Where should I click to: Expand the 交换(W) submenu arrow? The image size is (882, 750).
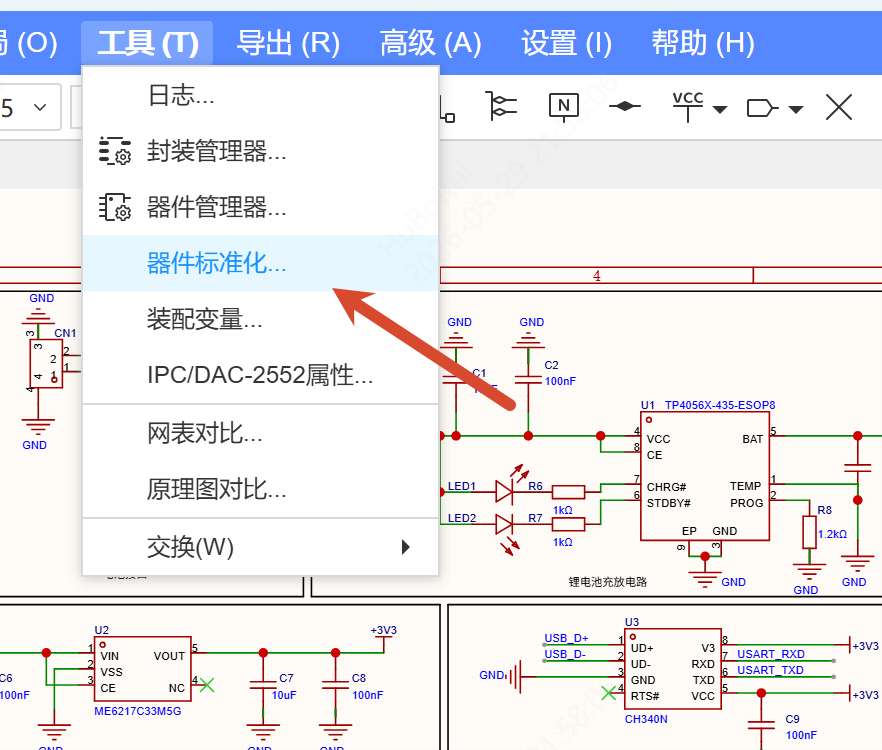point(406,547)
